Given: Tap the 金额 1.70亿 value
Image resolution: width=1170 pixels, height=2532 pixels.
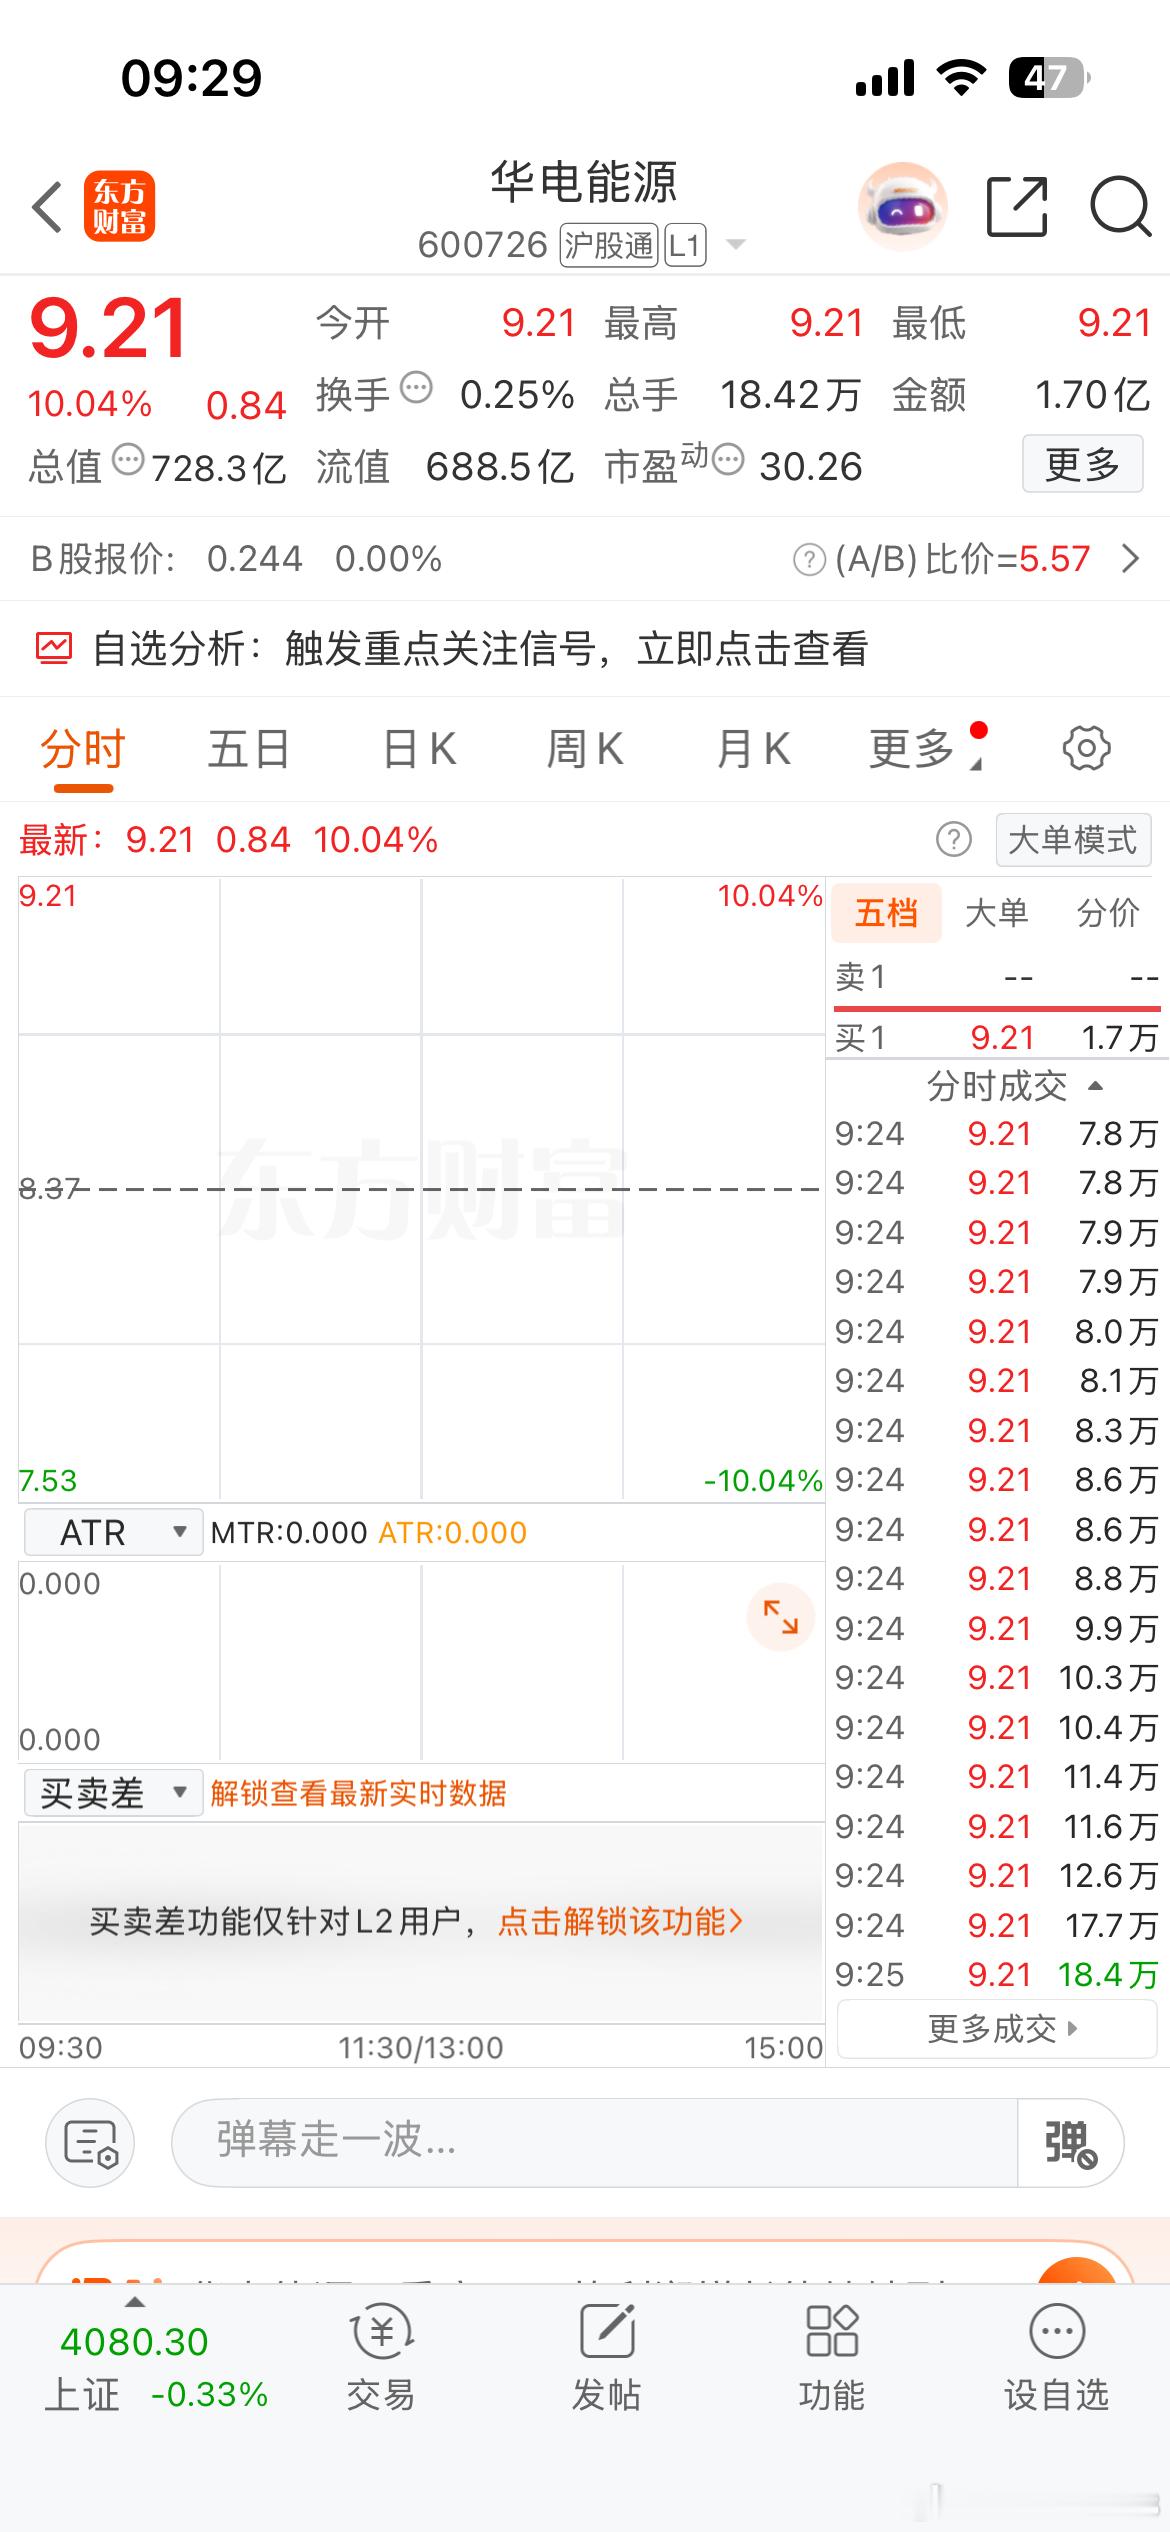Looking at the screenshot, I should click(x=1092, y=395).
